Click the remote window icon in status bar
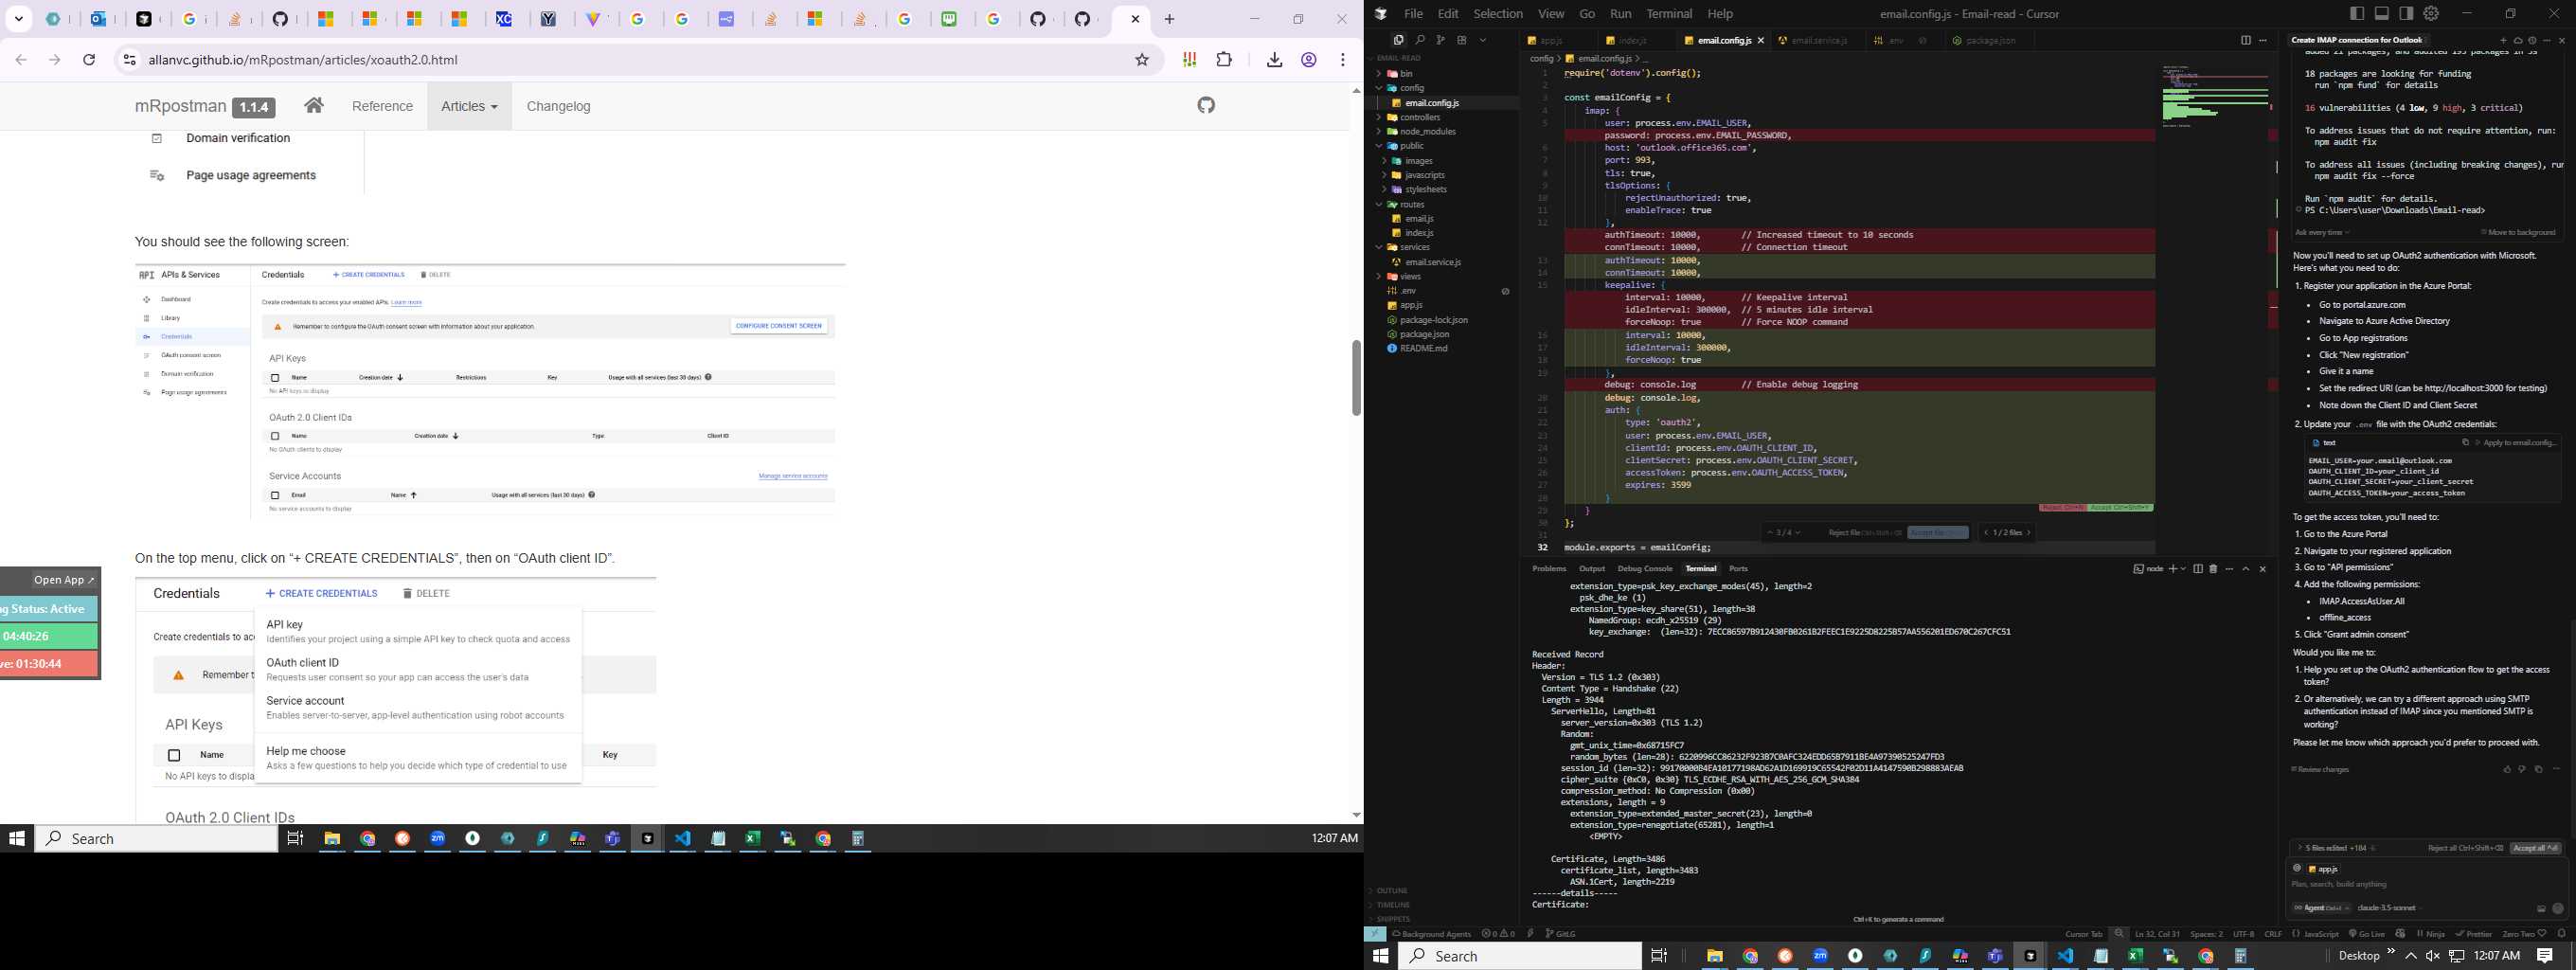Viewport: 2576px width, 970px height. coord(1376,934)
